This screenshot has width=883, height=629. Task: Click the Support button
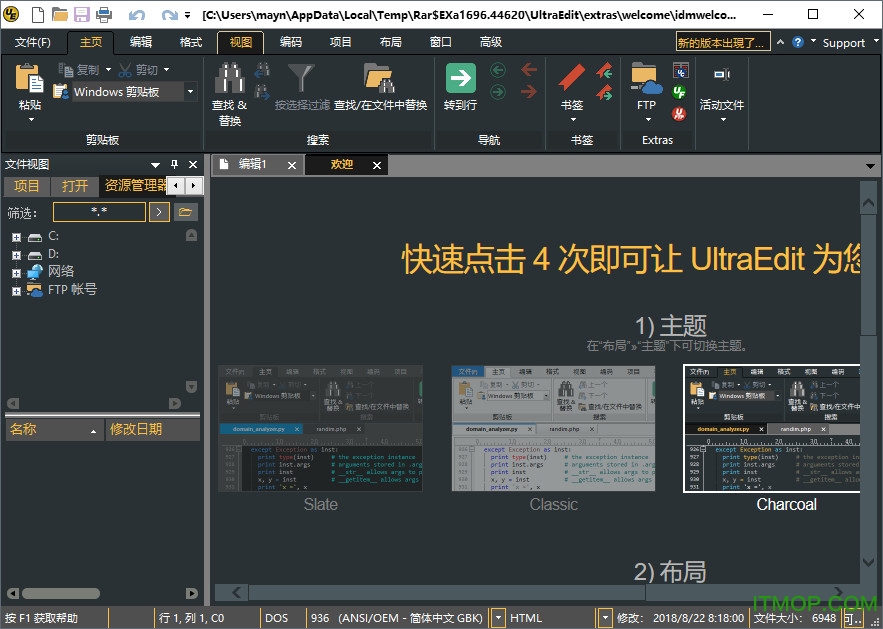(843, 43)
